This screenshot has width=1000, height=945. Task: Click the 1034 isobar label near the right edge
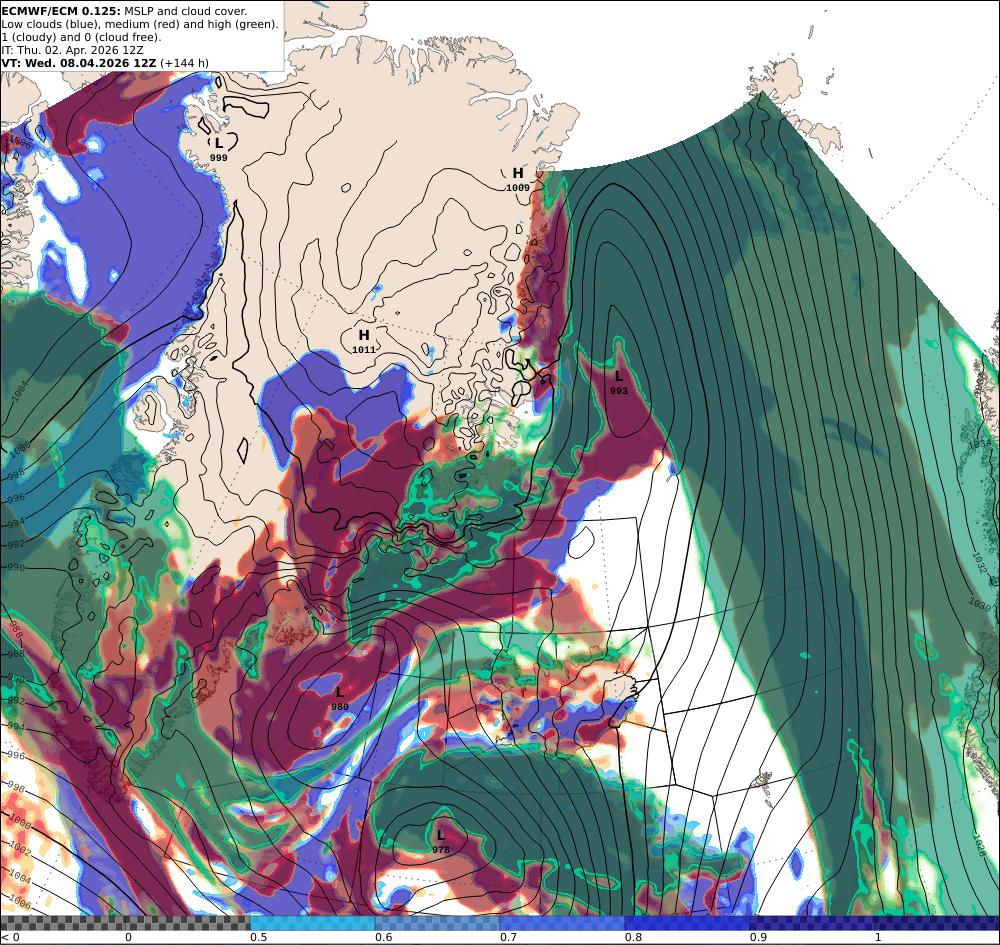coord(979,443)
